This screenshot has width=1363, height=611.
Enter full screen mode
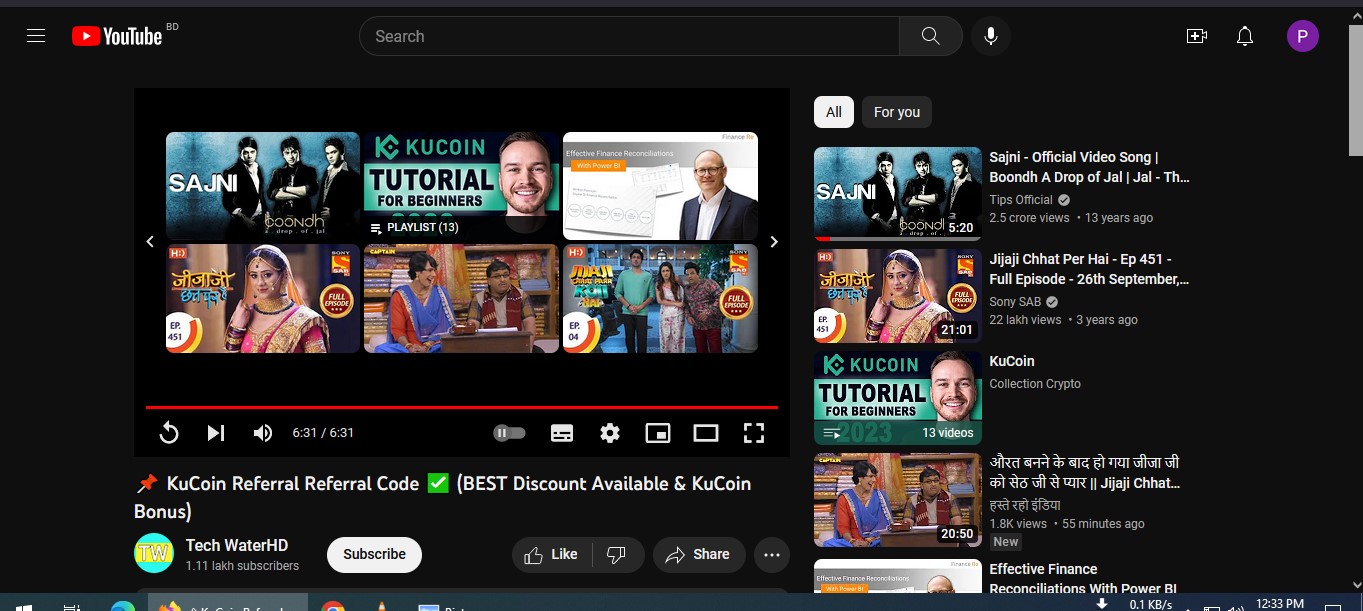754,433
